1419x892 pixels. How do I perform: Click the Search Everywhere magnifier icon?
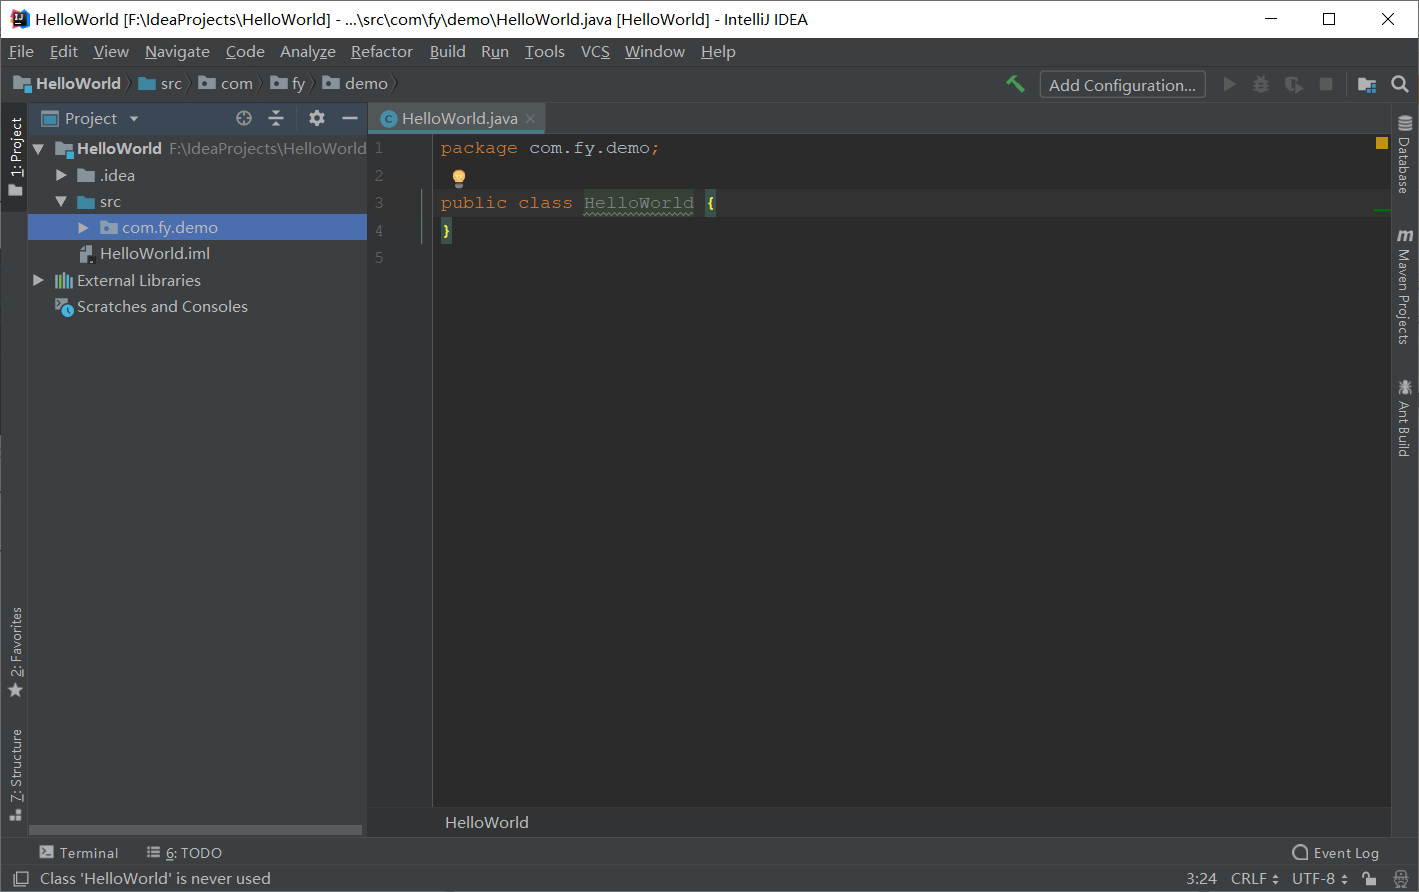[x=1400, y=85]
